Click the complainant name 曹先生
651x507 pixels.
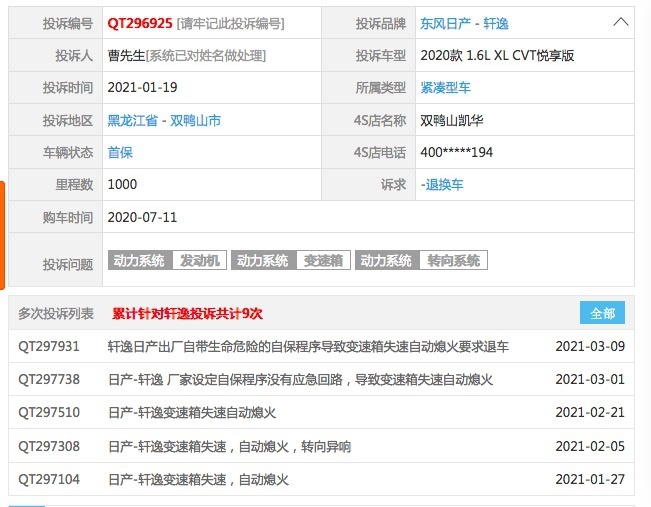(126, 55)
